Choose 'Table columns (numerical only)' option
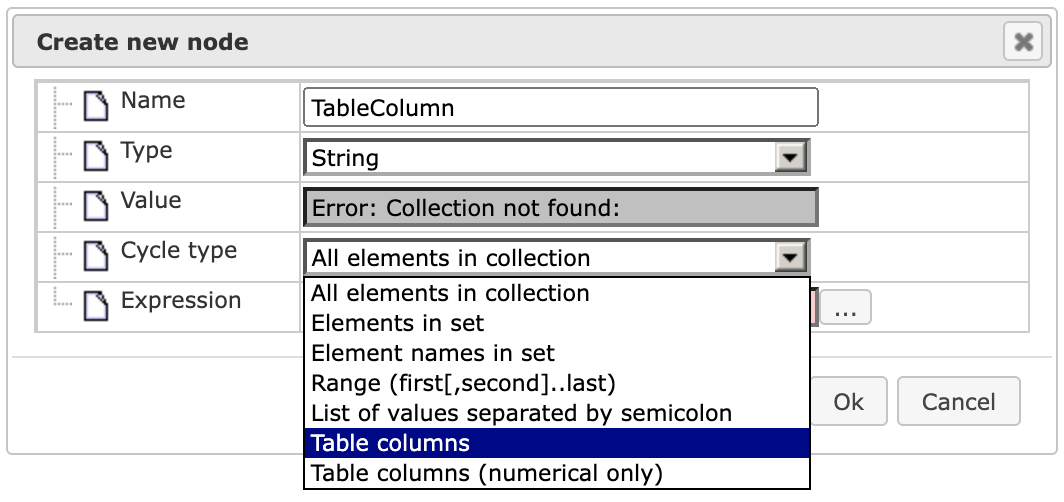 pos(556,473)
